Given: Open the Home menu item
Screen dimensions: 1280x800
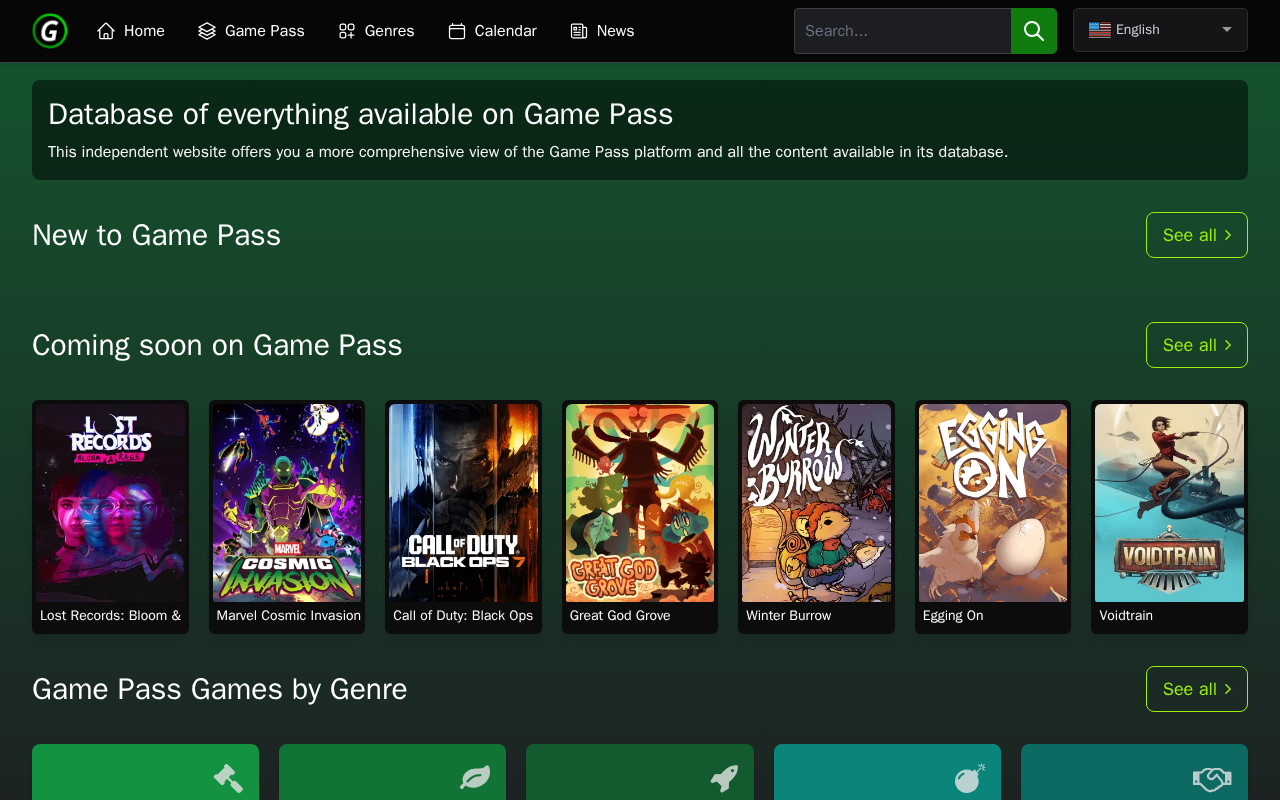Looking at the screenshot, I should tap(131, 31).
